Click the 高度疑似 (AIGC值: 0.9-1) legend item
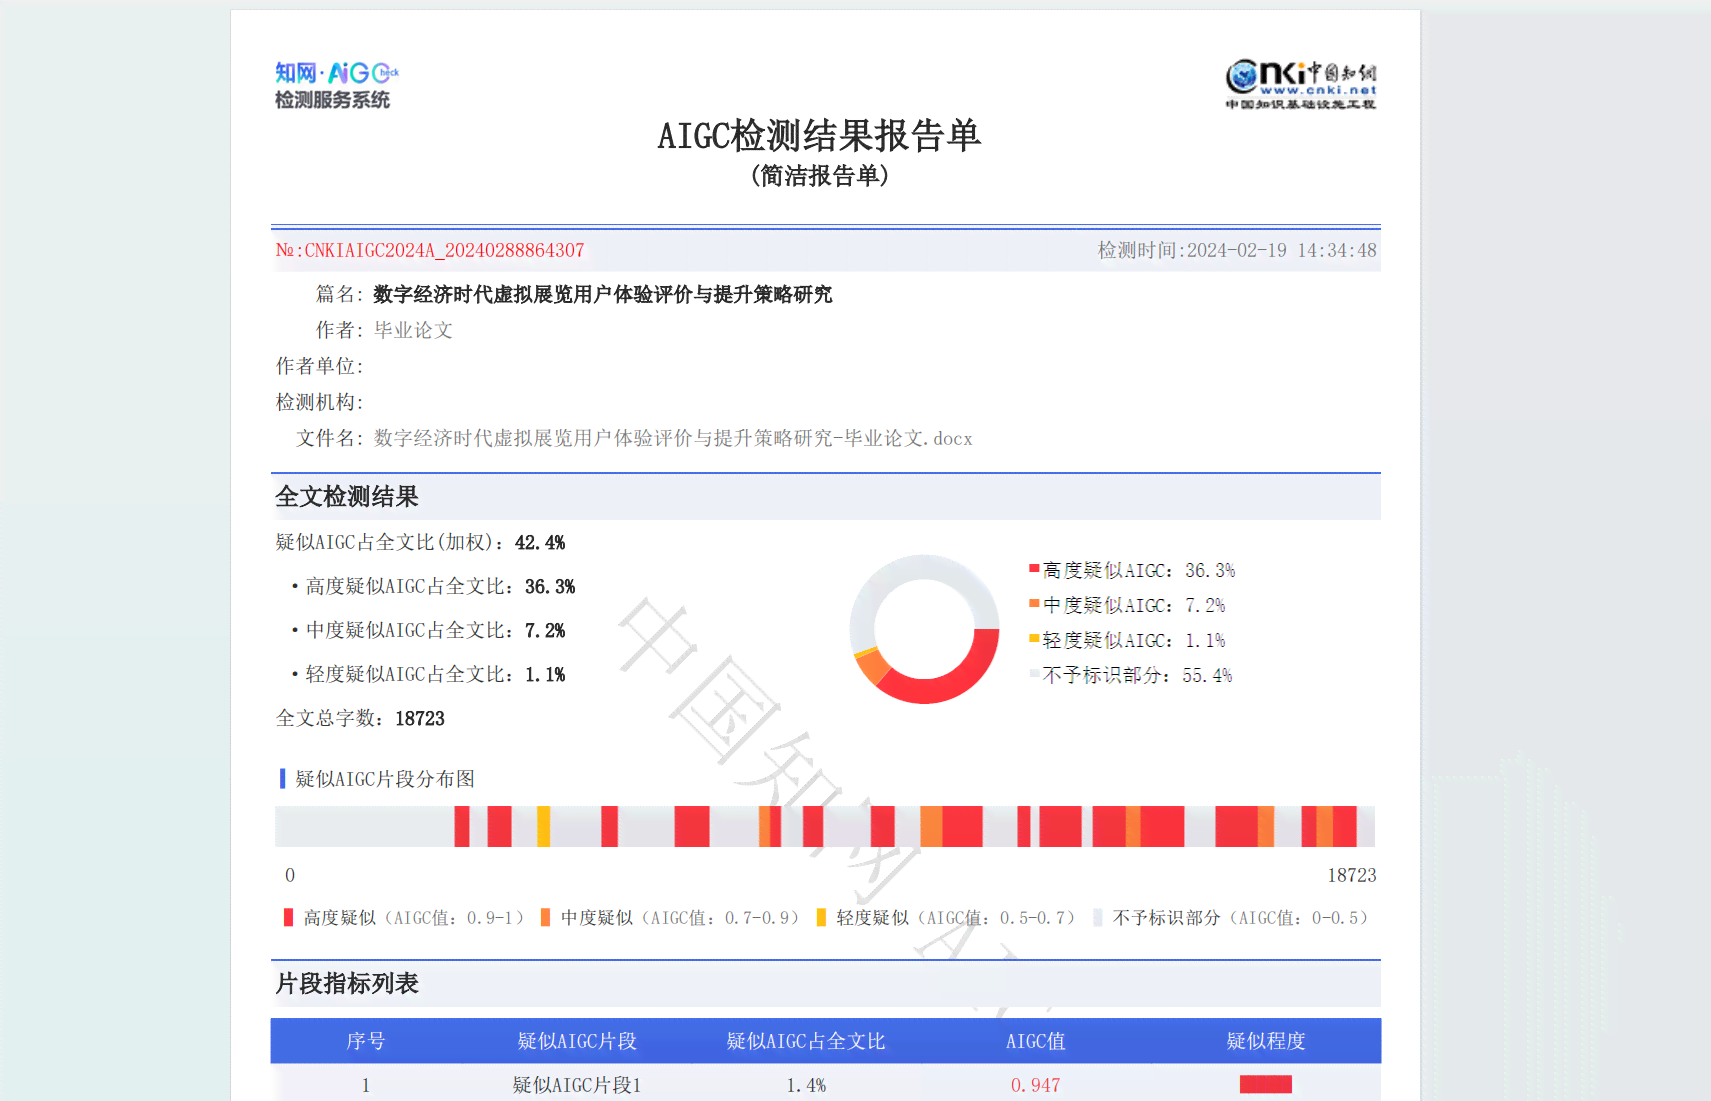Viewport: 1711px width, 1101px height. point(403,917)
